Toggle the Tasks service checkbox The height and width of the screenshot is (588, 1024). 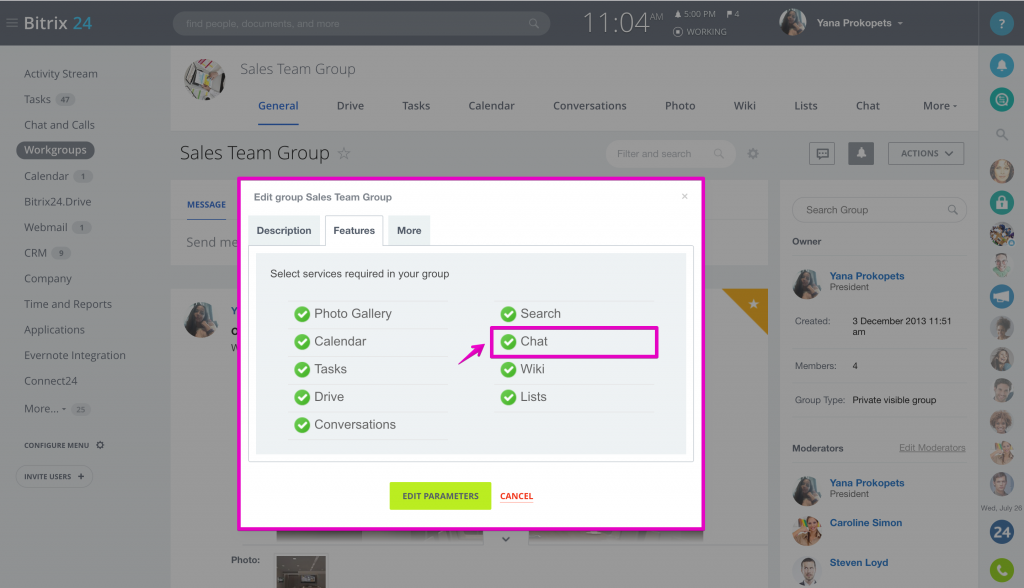(x=302, y=370)
